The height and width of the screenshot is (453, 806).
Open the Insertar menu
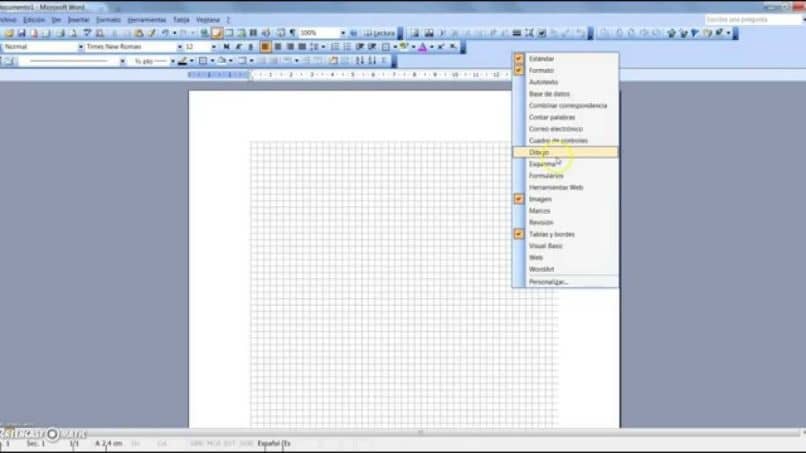click(79, 20)
